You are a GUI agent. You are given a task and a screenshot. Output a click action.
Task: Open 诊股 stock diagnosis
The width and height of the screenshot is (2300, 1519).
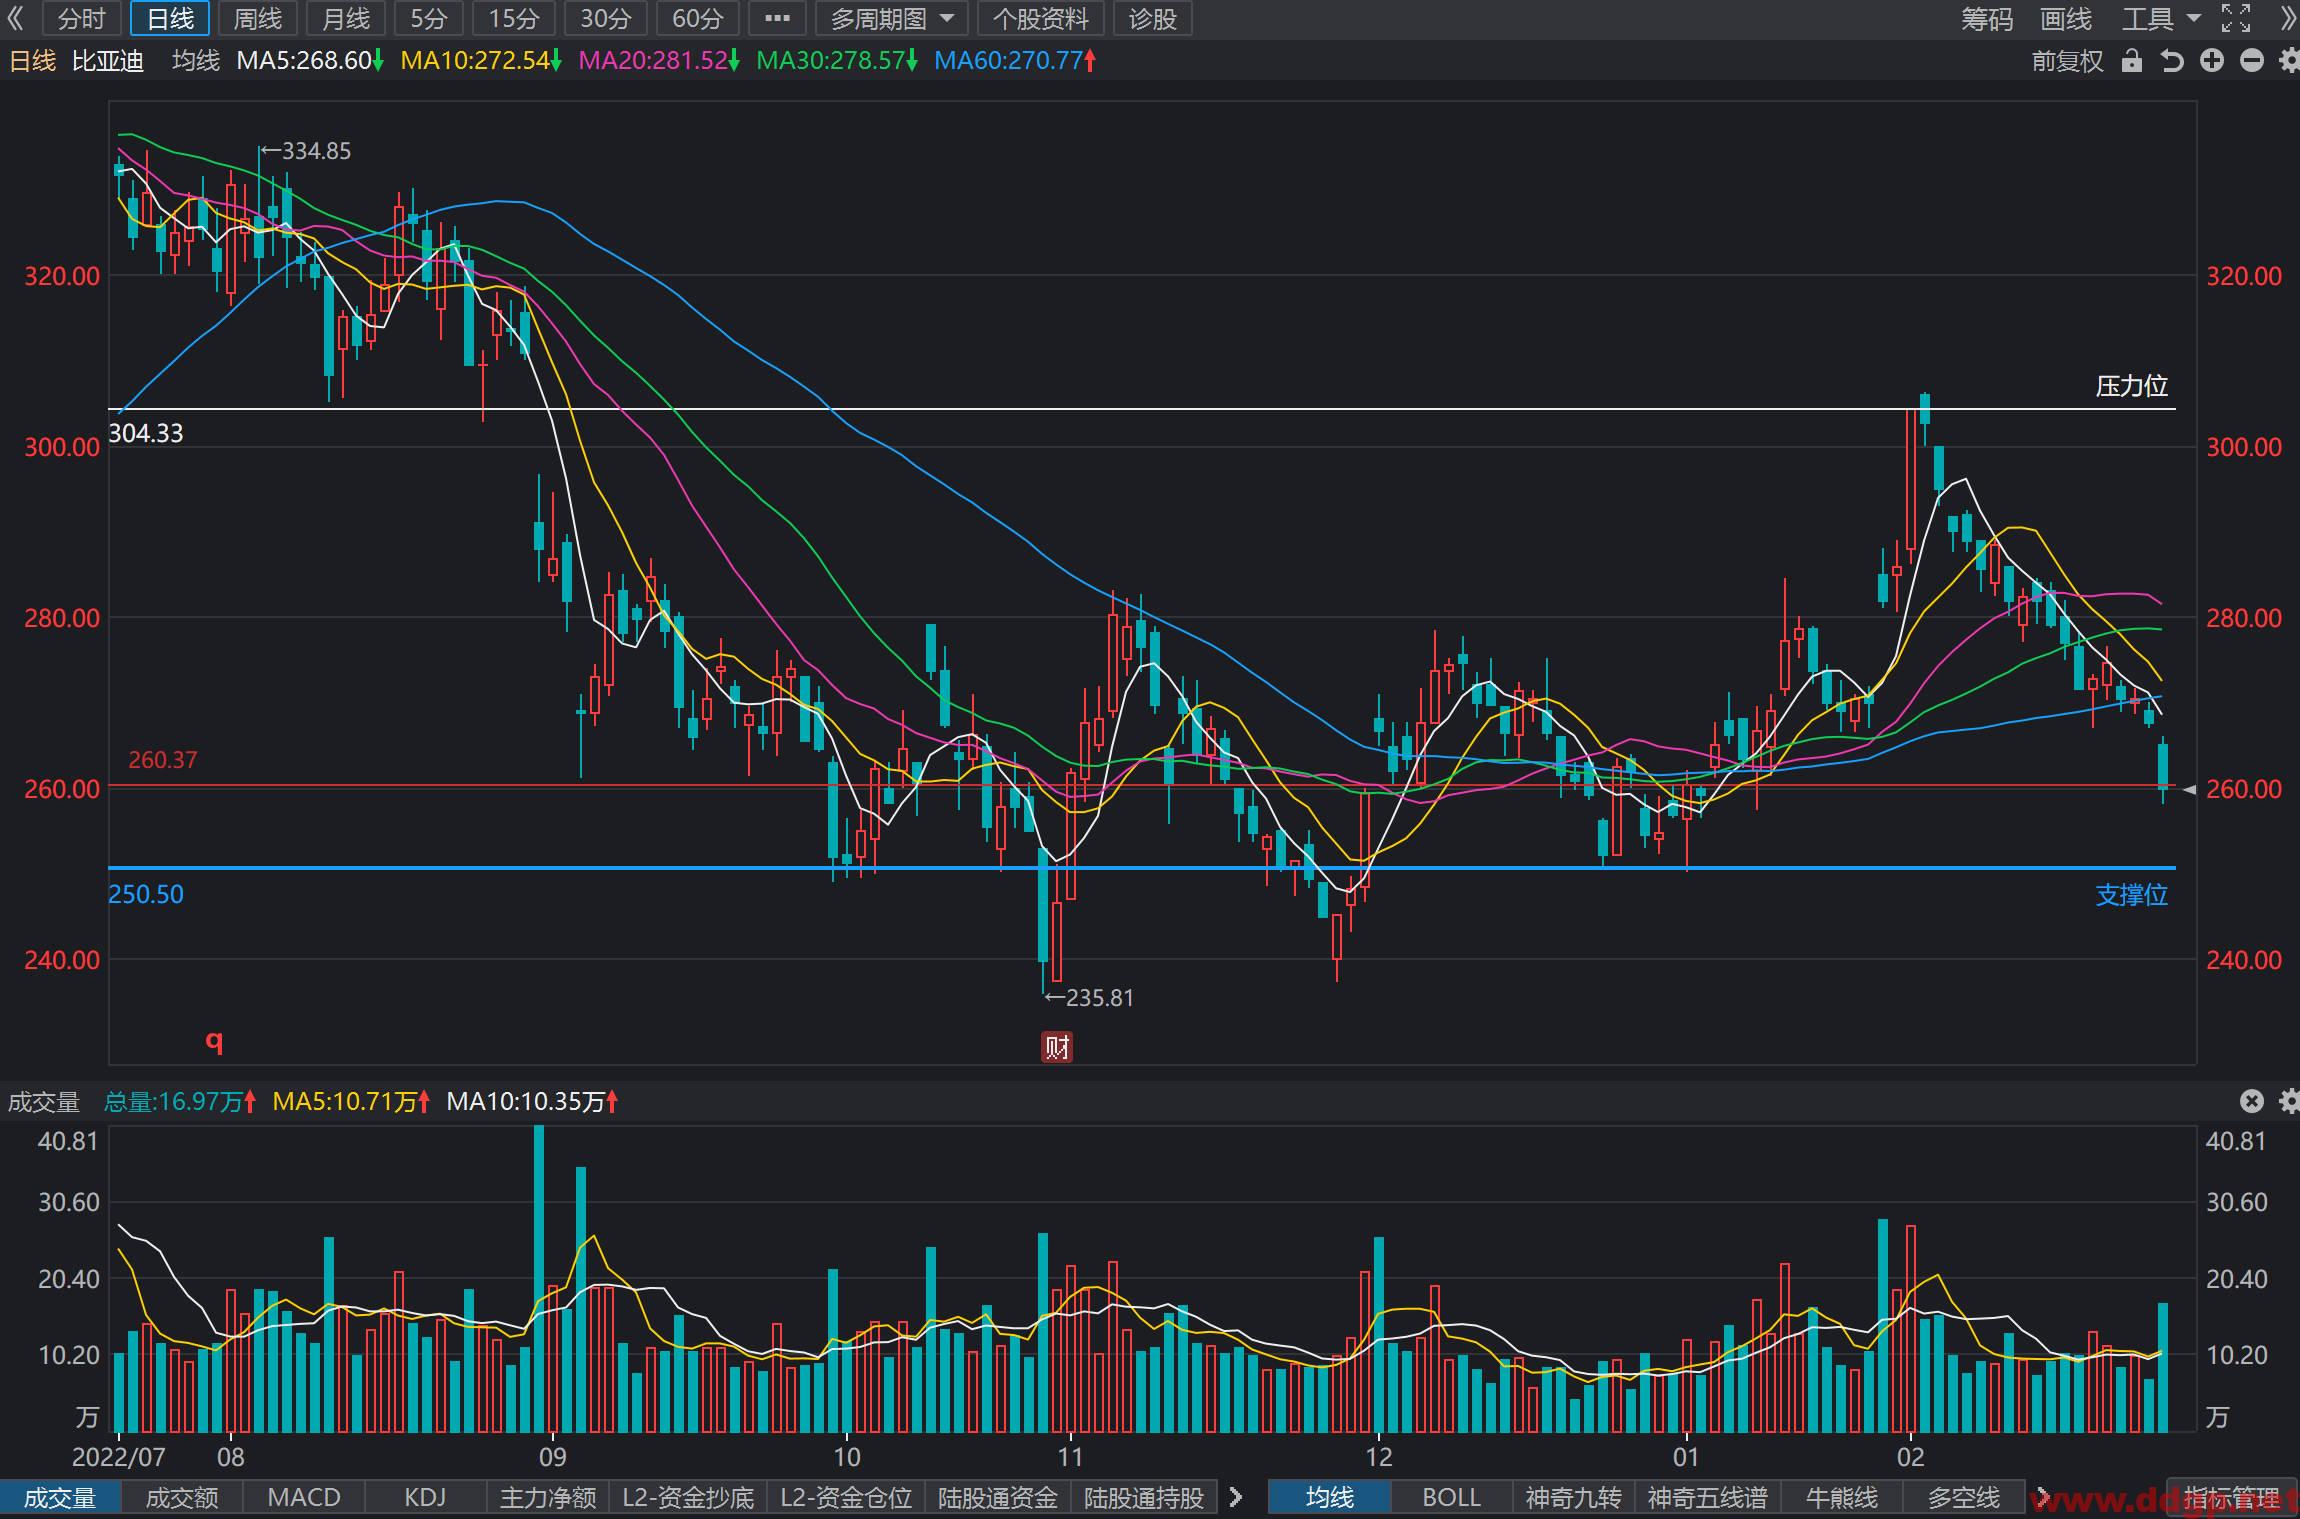pyautogui.click(x=1153, y=18)
